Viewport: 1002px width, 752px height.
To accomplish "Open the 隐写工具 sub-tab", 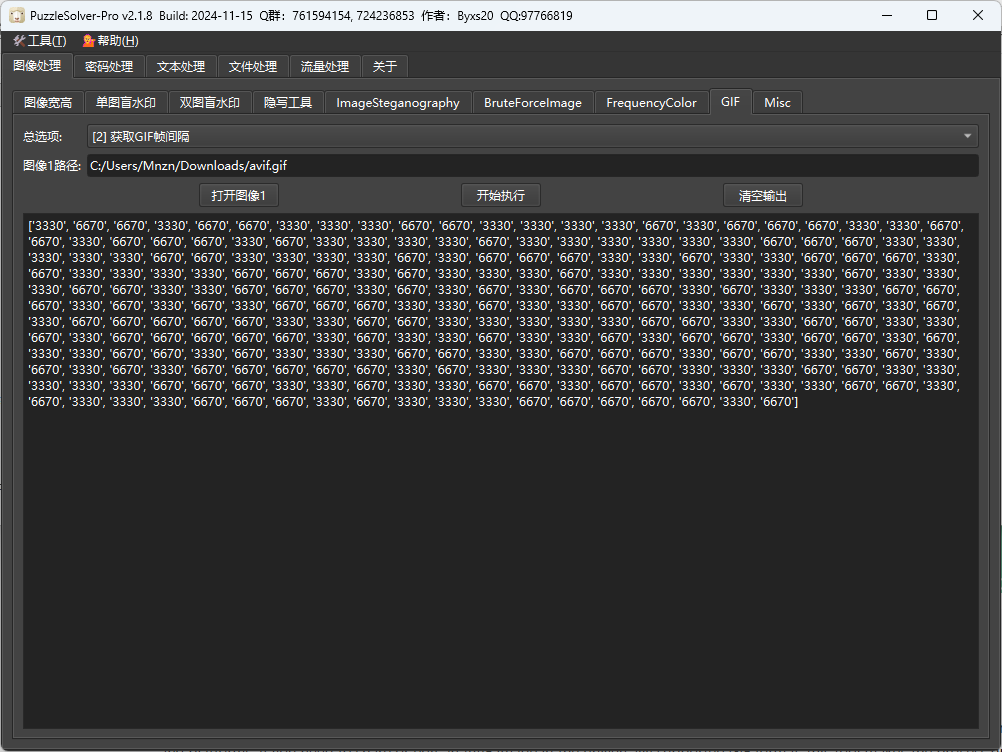I will [288, 103].
